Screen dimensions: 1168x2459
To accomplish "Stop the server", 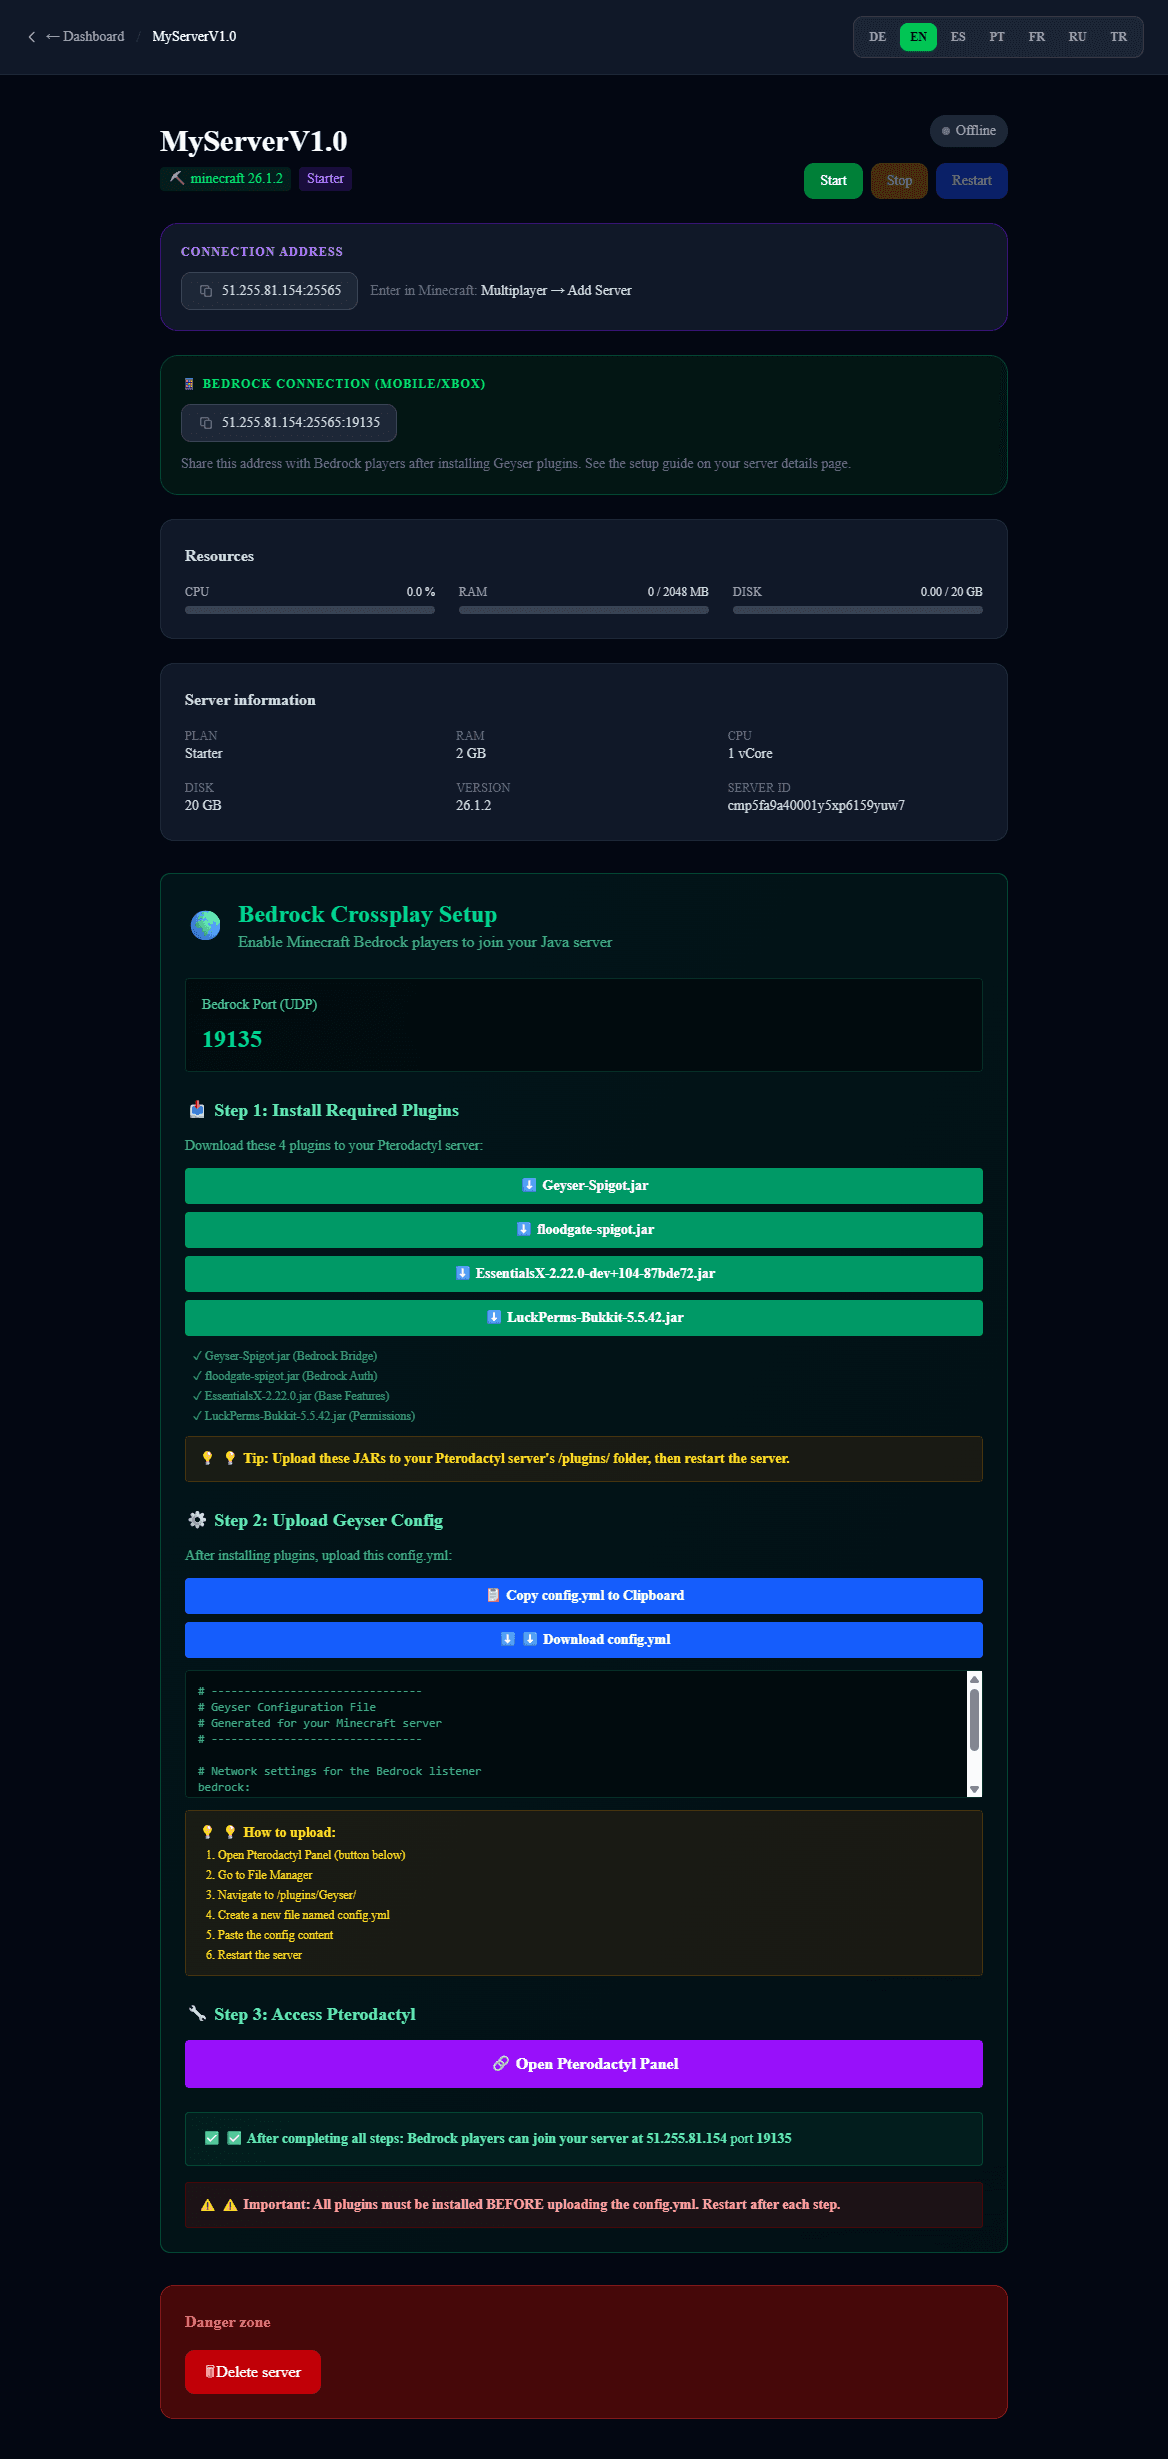I will tap(899, 181).
